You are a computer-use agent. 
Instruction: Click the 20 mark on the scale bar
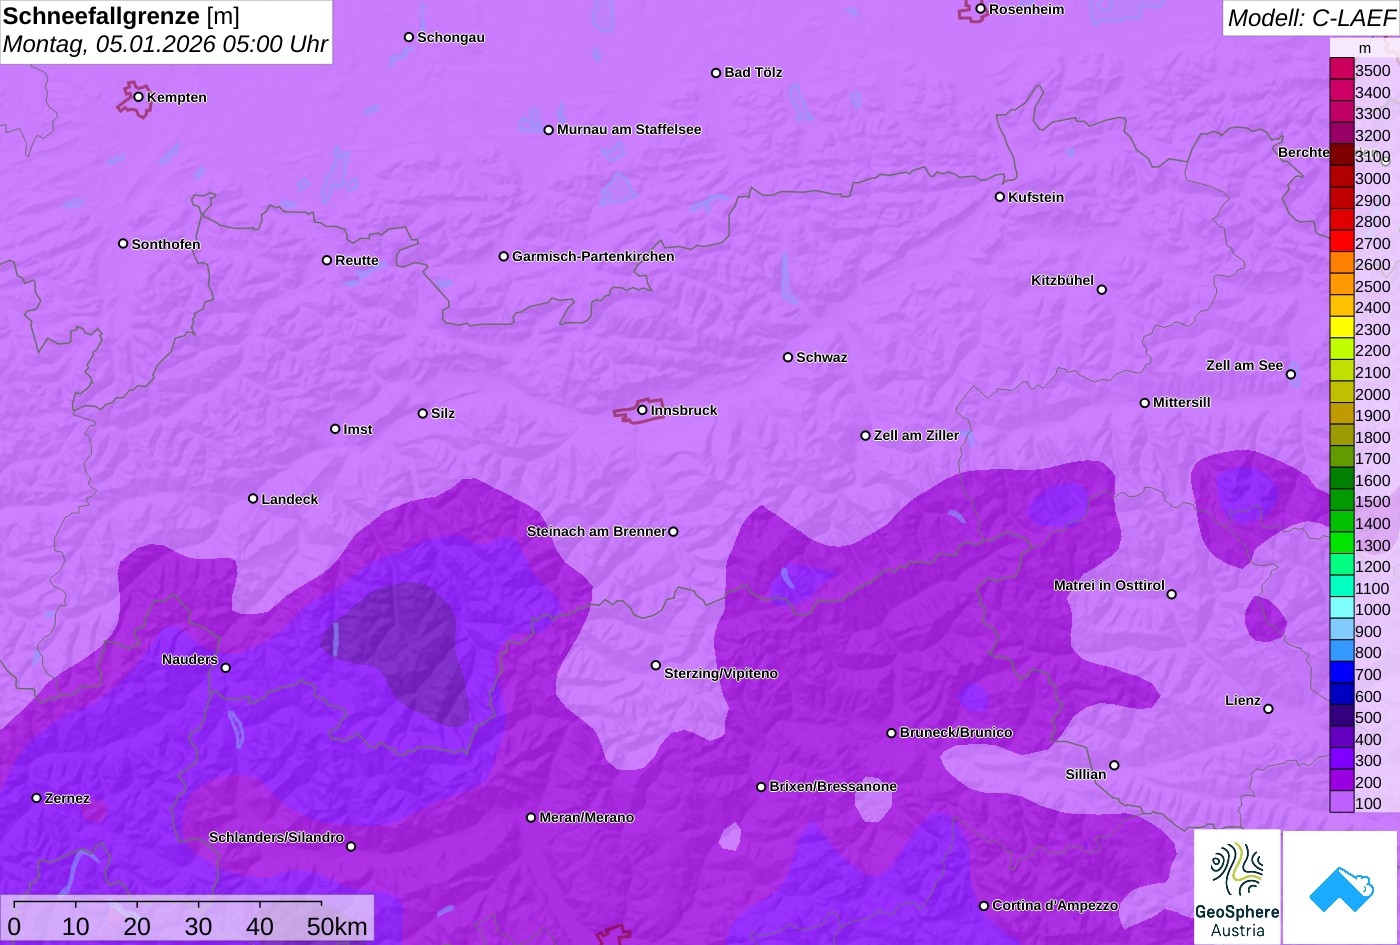[137, 926]
